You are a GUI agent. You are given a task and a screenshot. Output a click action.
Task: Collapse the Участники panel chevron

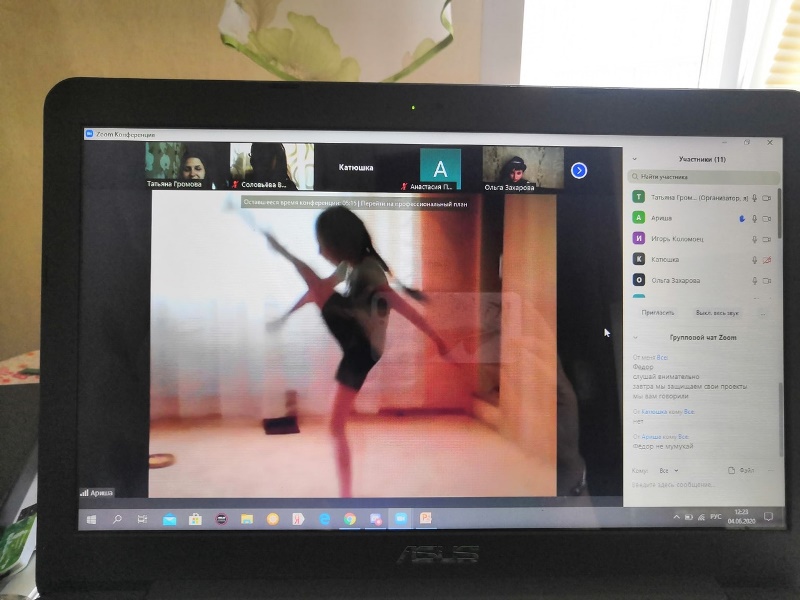[636, 160]
